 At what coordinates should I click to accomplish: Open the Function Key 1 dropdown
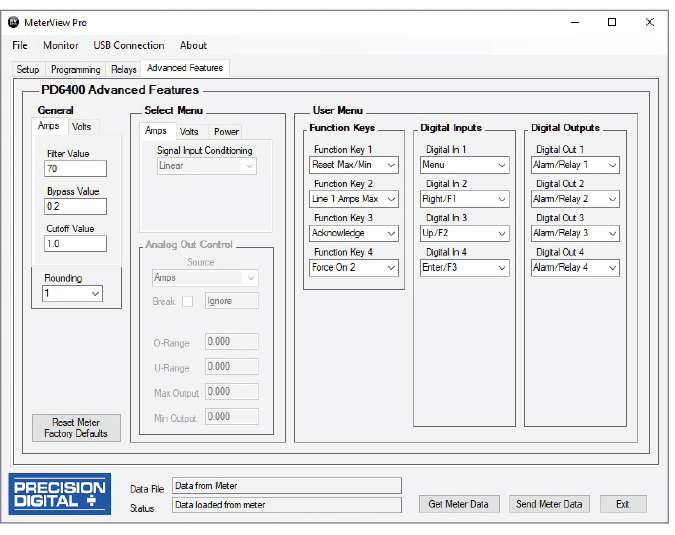pos(353,165)
